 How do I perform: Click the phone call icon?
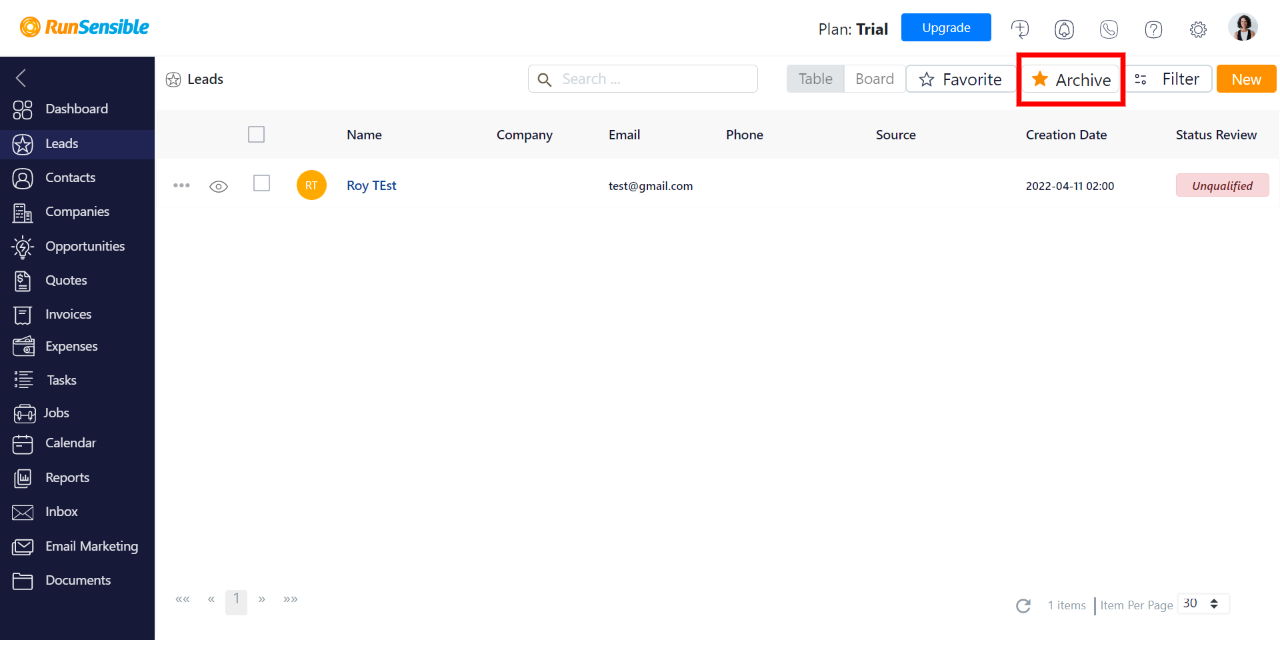tap(1109, 29)
